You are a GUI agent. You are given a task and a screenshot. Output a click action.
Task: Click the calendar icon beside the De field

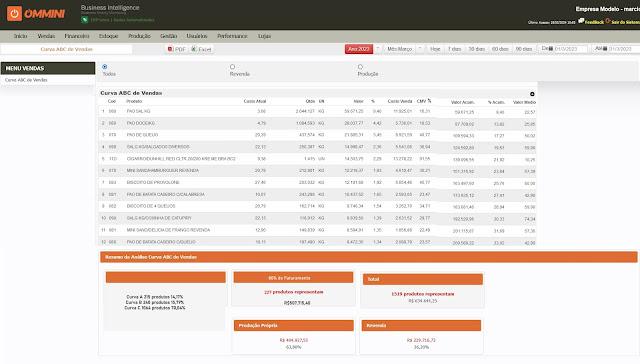(551, 49)
